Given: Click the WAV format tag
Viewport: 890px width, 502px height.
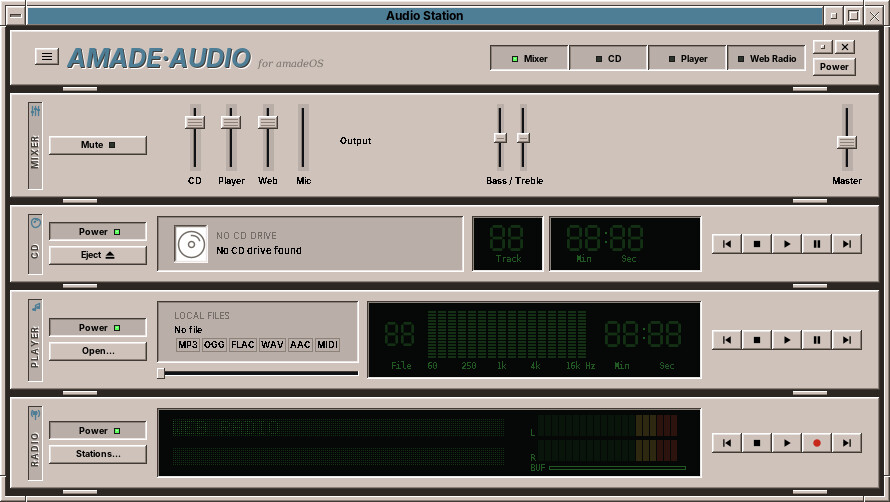Looking at the screenshot, I should tap(272, 345).
